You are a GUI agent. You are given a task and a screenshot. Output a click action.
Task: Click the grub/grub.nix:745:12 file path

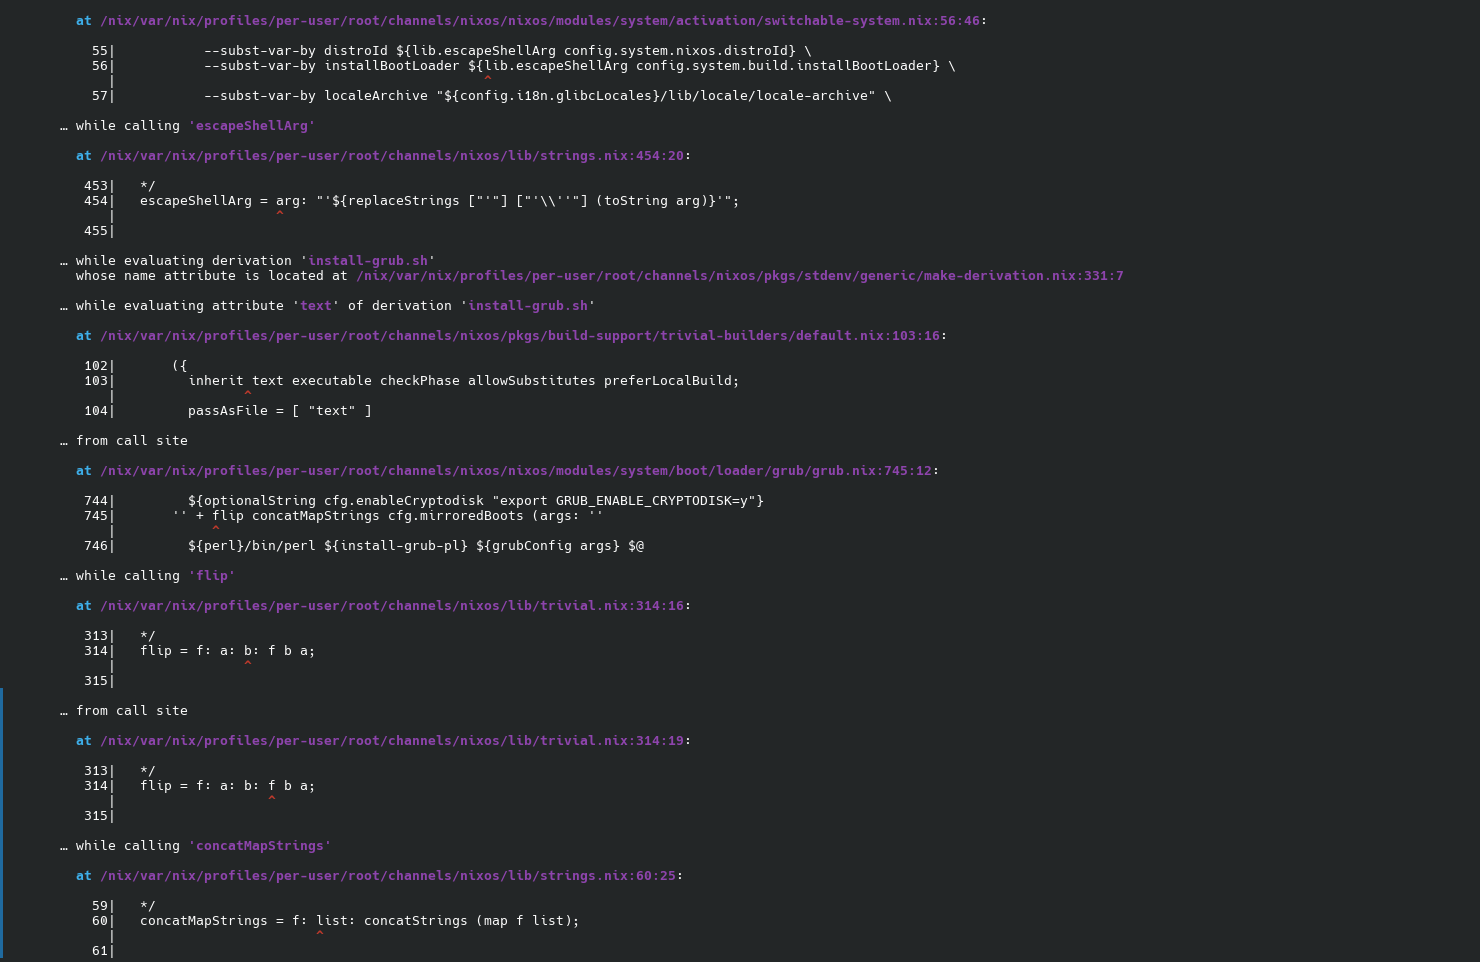tap(516, 470)
